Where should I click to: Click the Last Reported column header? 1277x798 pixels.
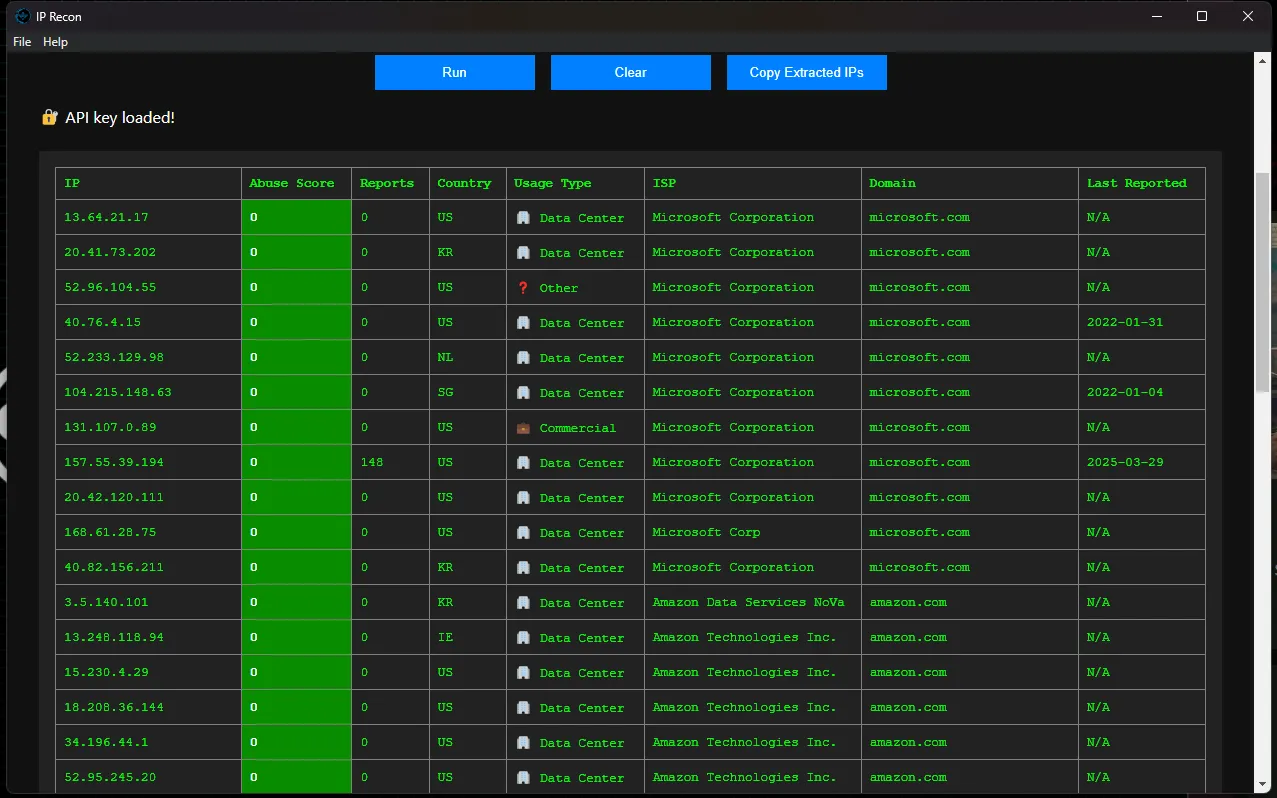[1136, 183]
